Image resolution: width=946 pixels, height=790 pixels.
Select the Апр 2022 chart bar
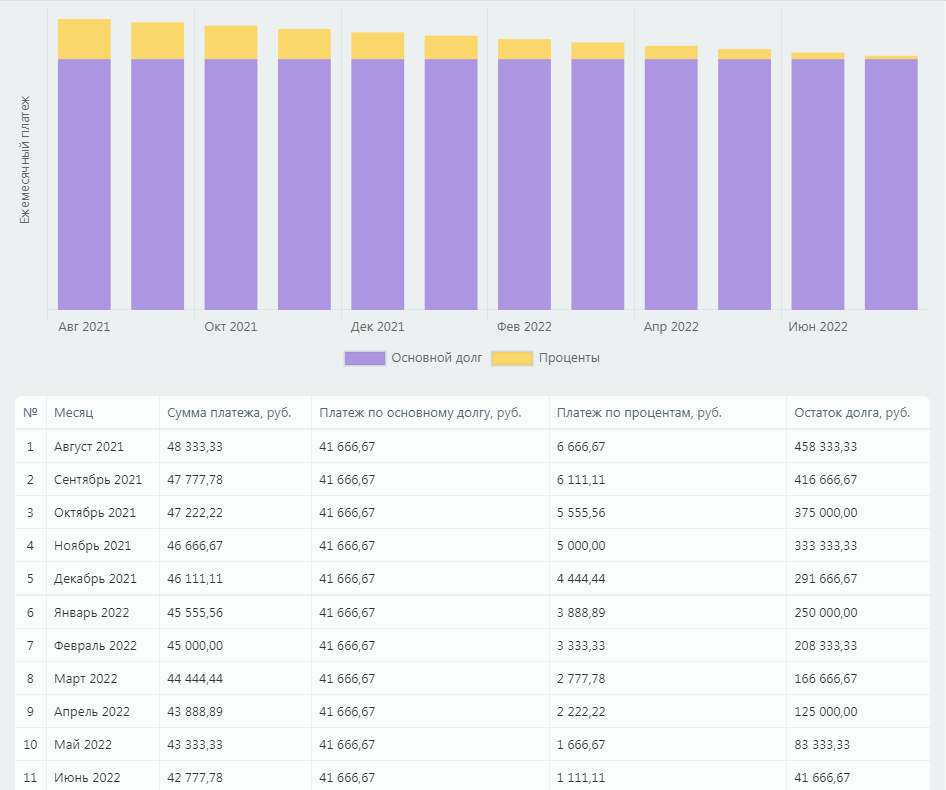tap(671, 177)
